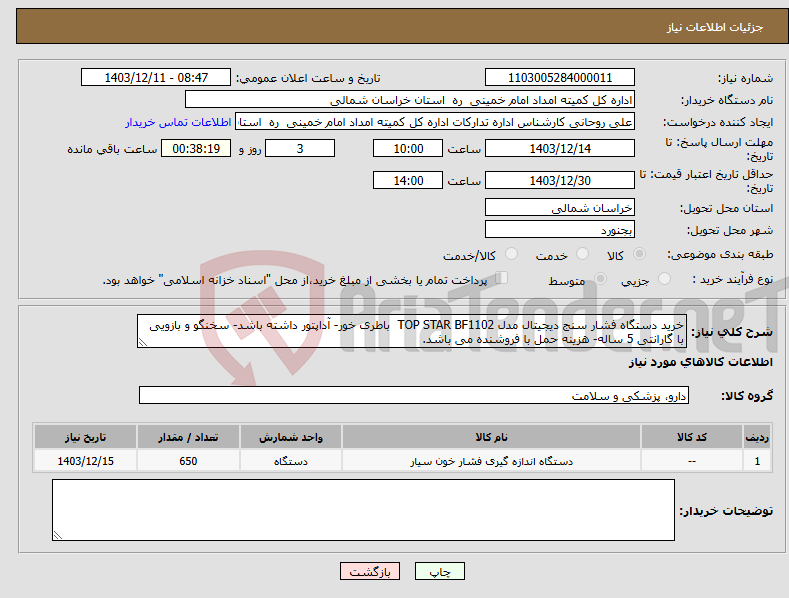The image size is (789, 598).
Task: Toggle the treasury documents payment checkbox
Action: pyautogui.click(x=502, y=277)
